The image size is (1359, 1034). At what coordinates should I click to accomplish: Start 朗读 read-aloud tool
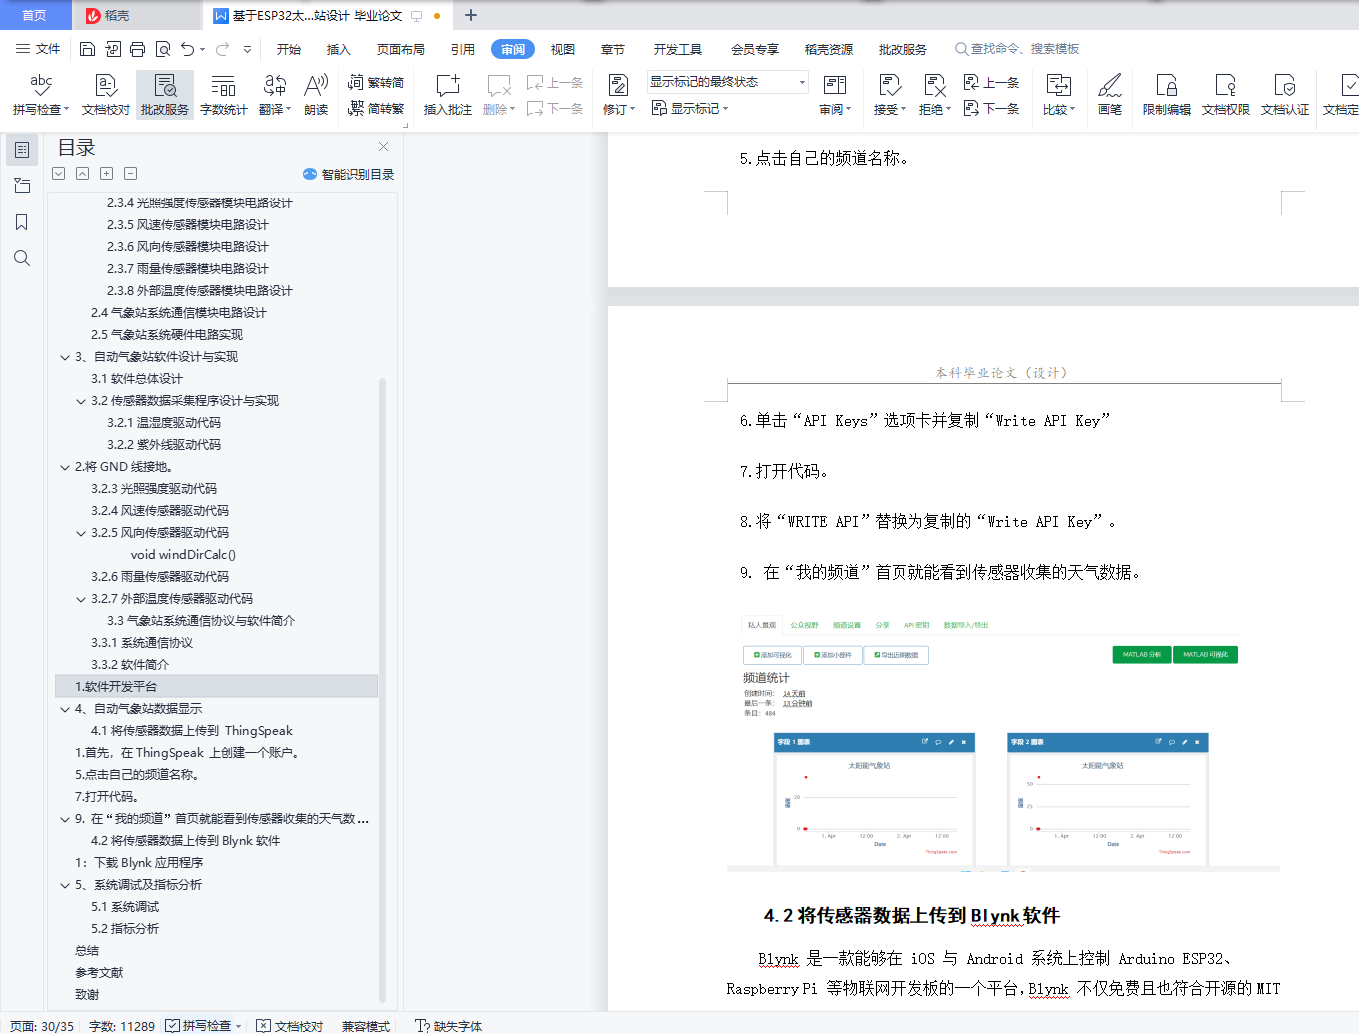316,95
